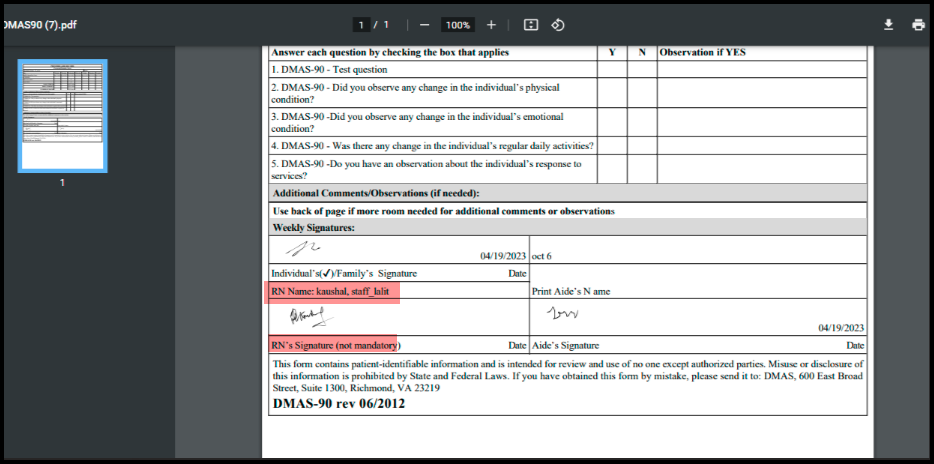Check Y box for Test question row
This screenshot has height=464, width=934.
point(612,70)
